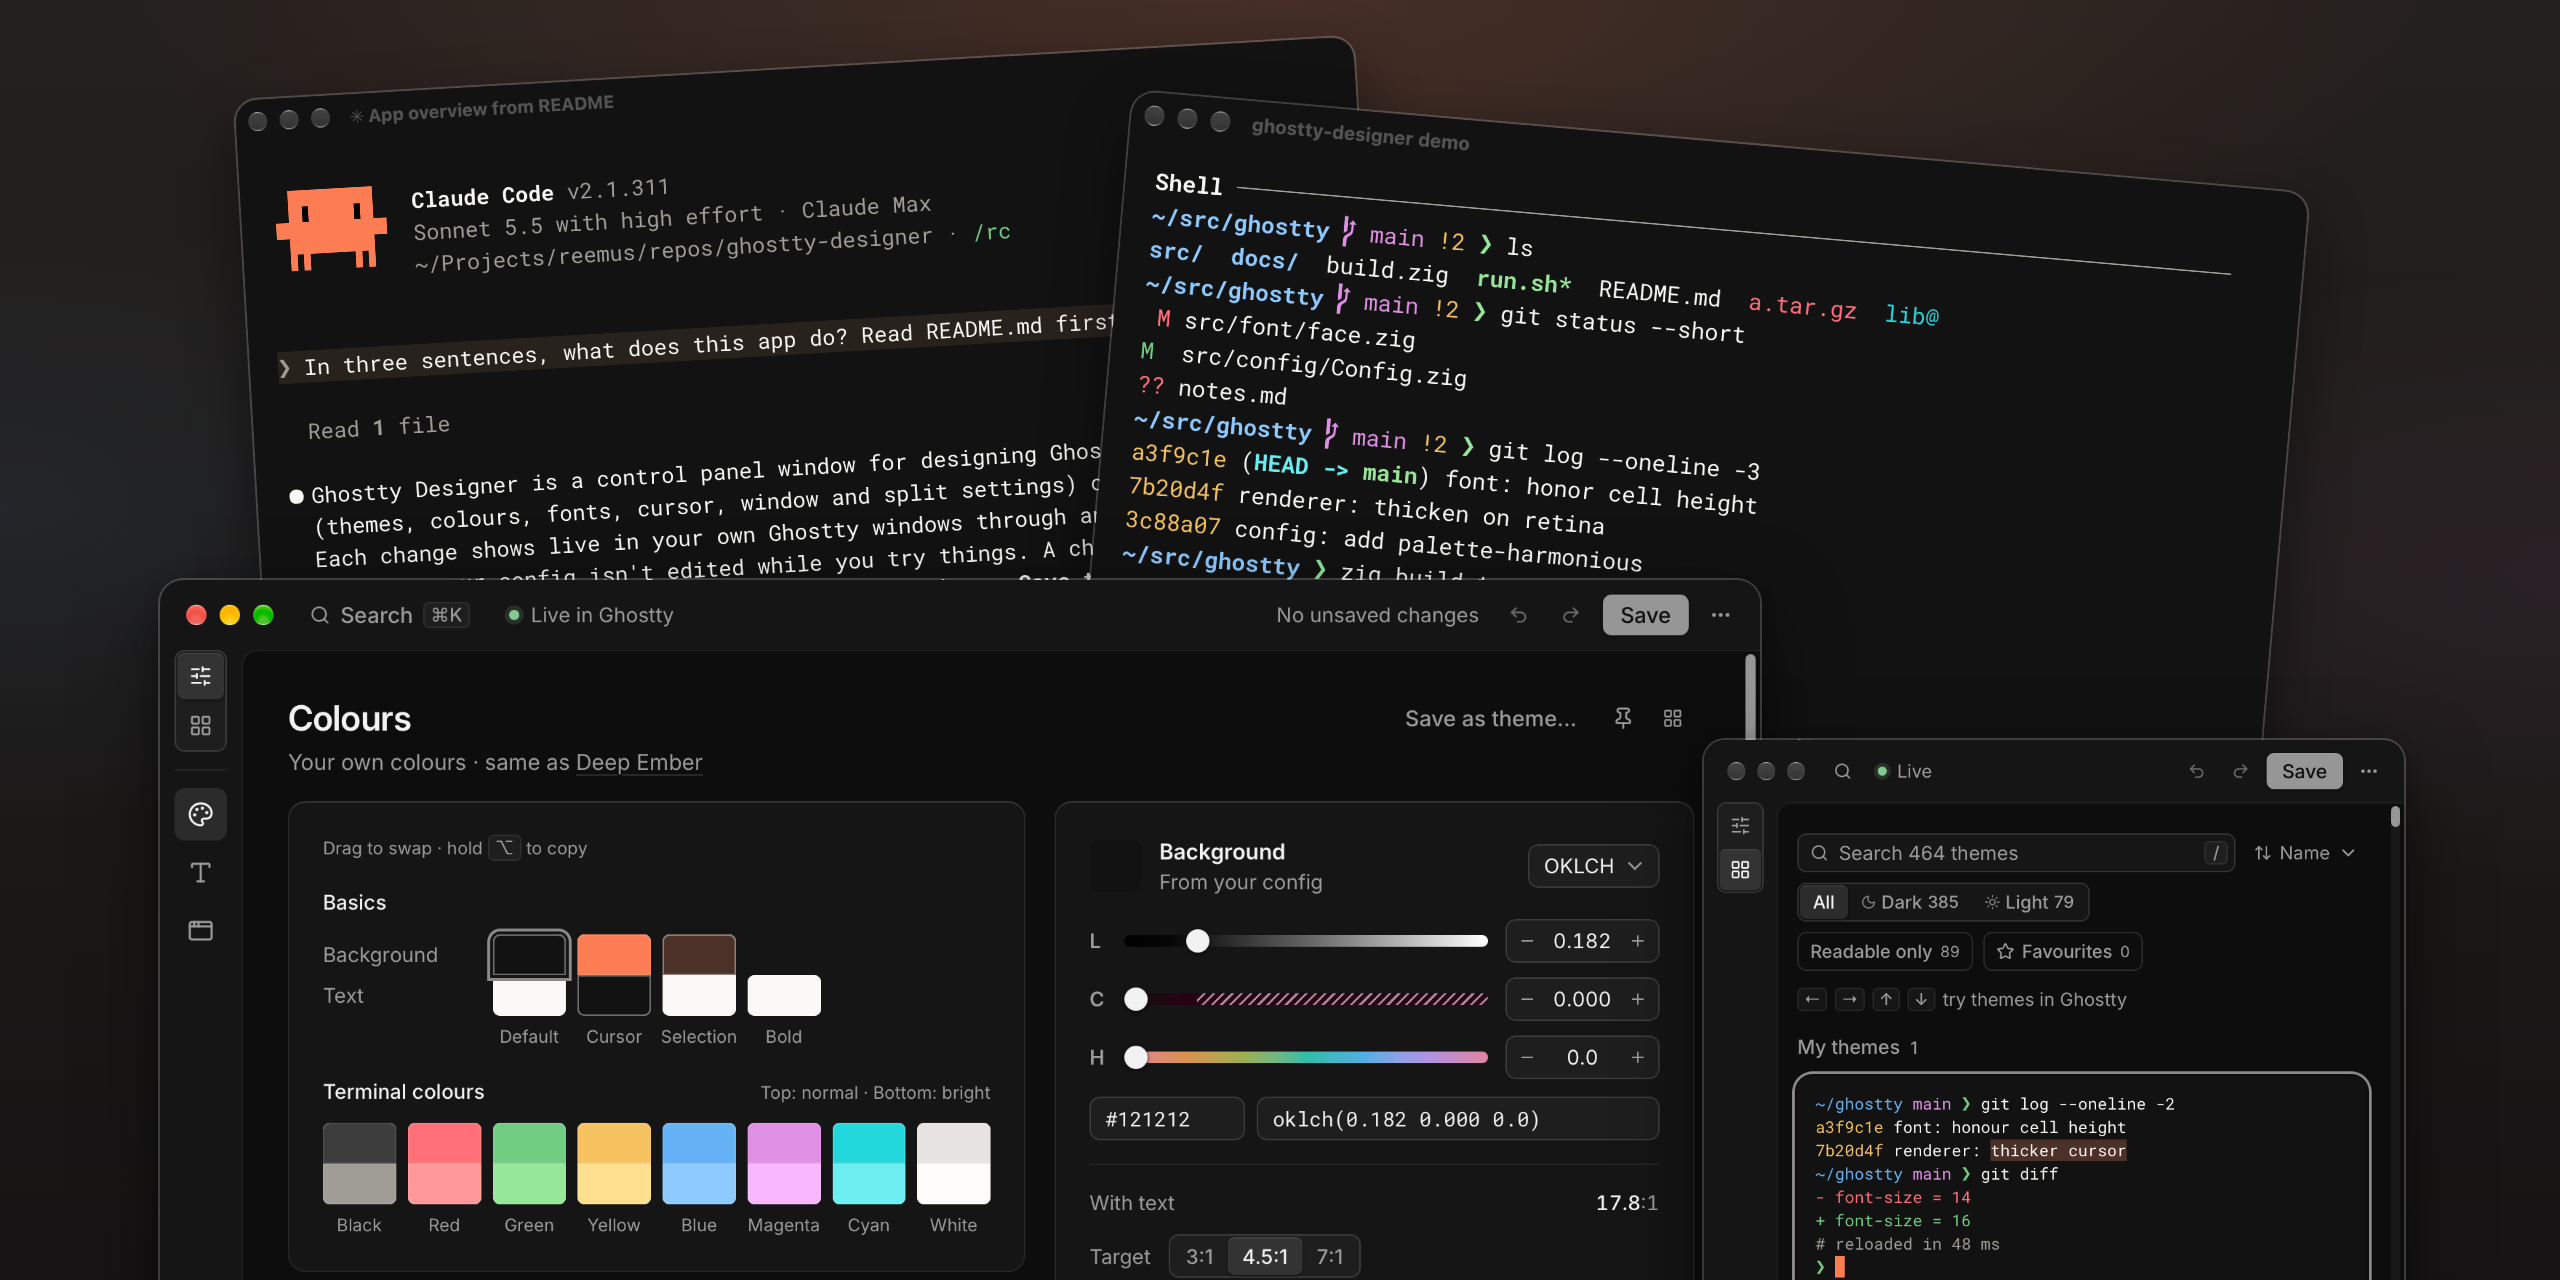This screenshot has height=1280, width=2560.
Task: Click Save as theme...
Action: [1490, 718]
